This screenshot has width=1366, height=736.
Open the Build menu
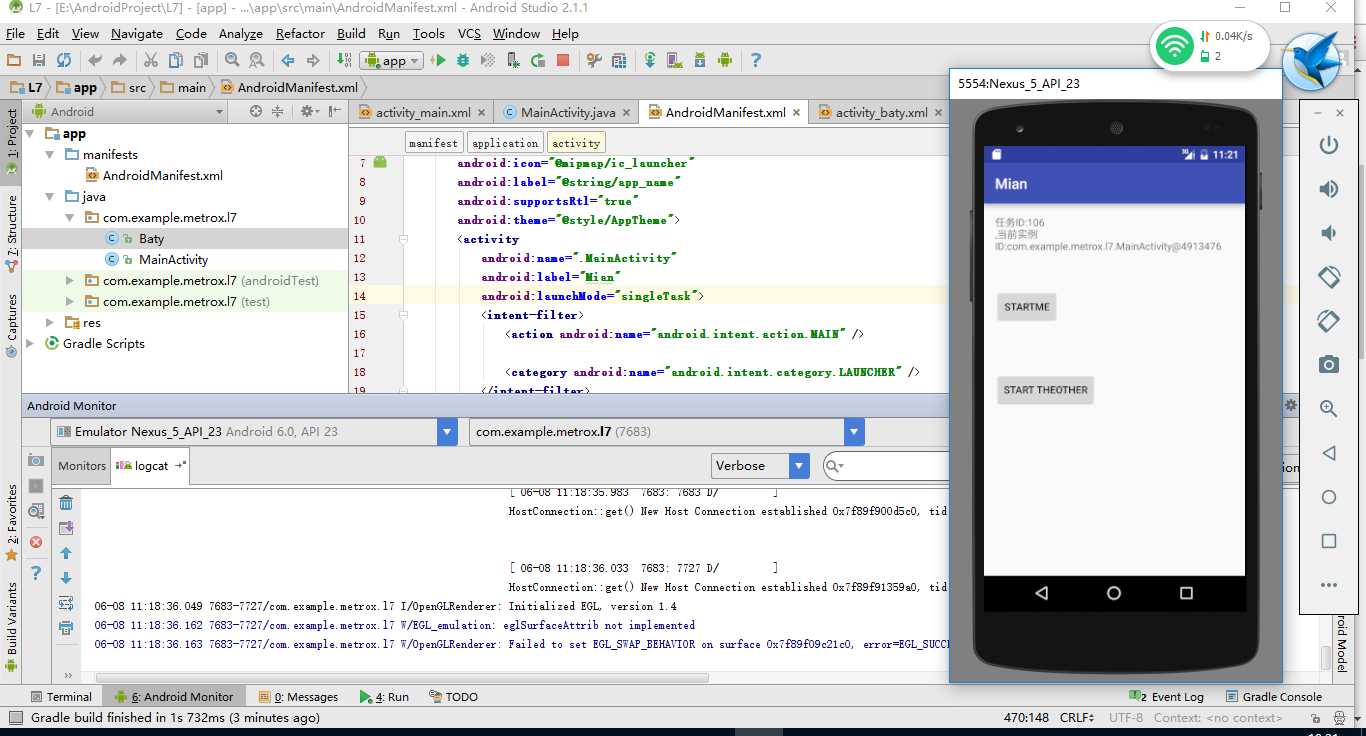click(351, 33)
